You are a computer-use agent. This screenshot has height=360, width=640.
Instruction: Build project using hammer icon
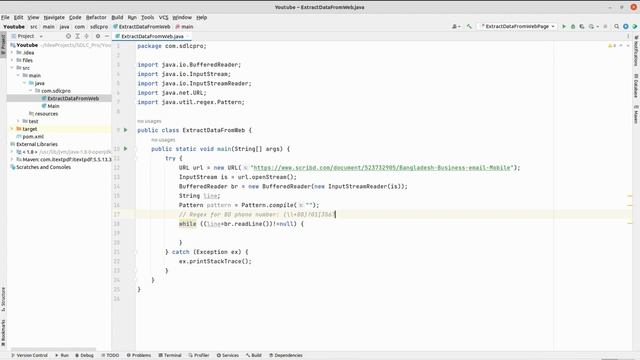[469, 27]
